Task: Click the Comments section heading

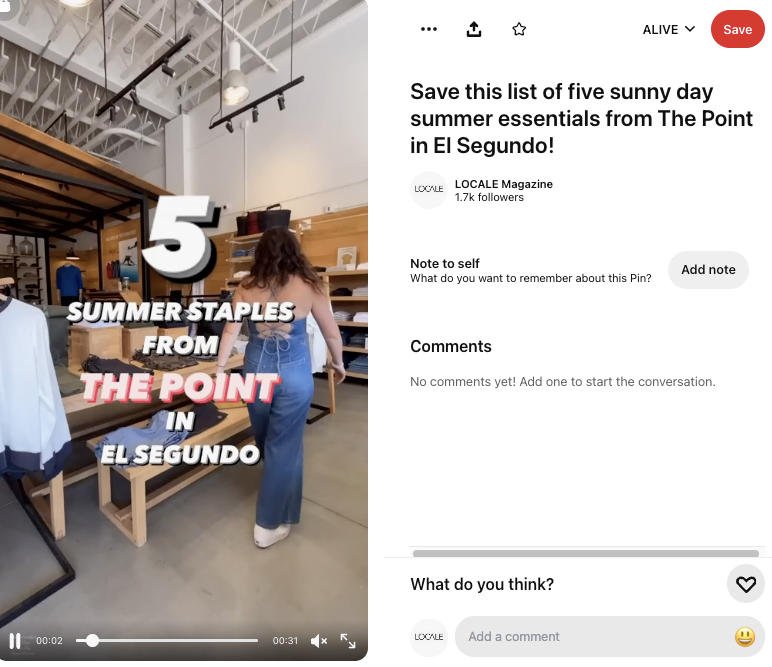Action: click(450, 347)
